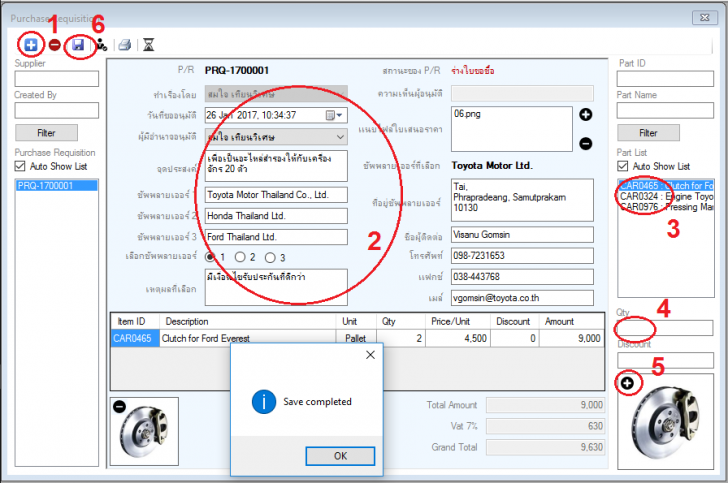The height and width of the screenshot is (483, 728).
Task: Select supplier radio option 1
Action: coord(210,257)
